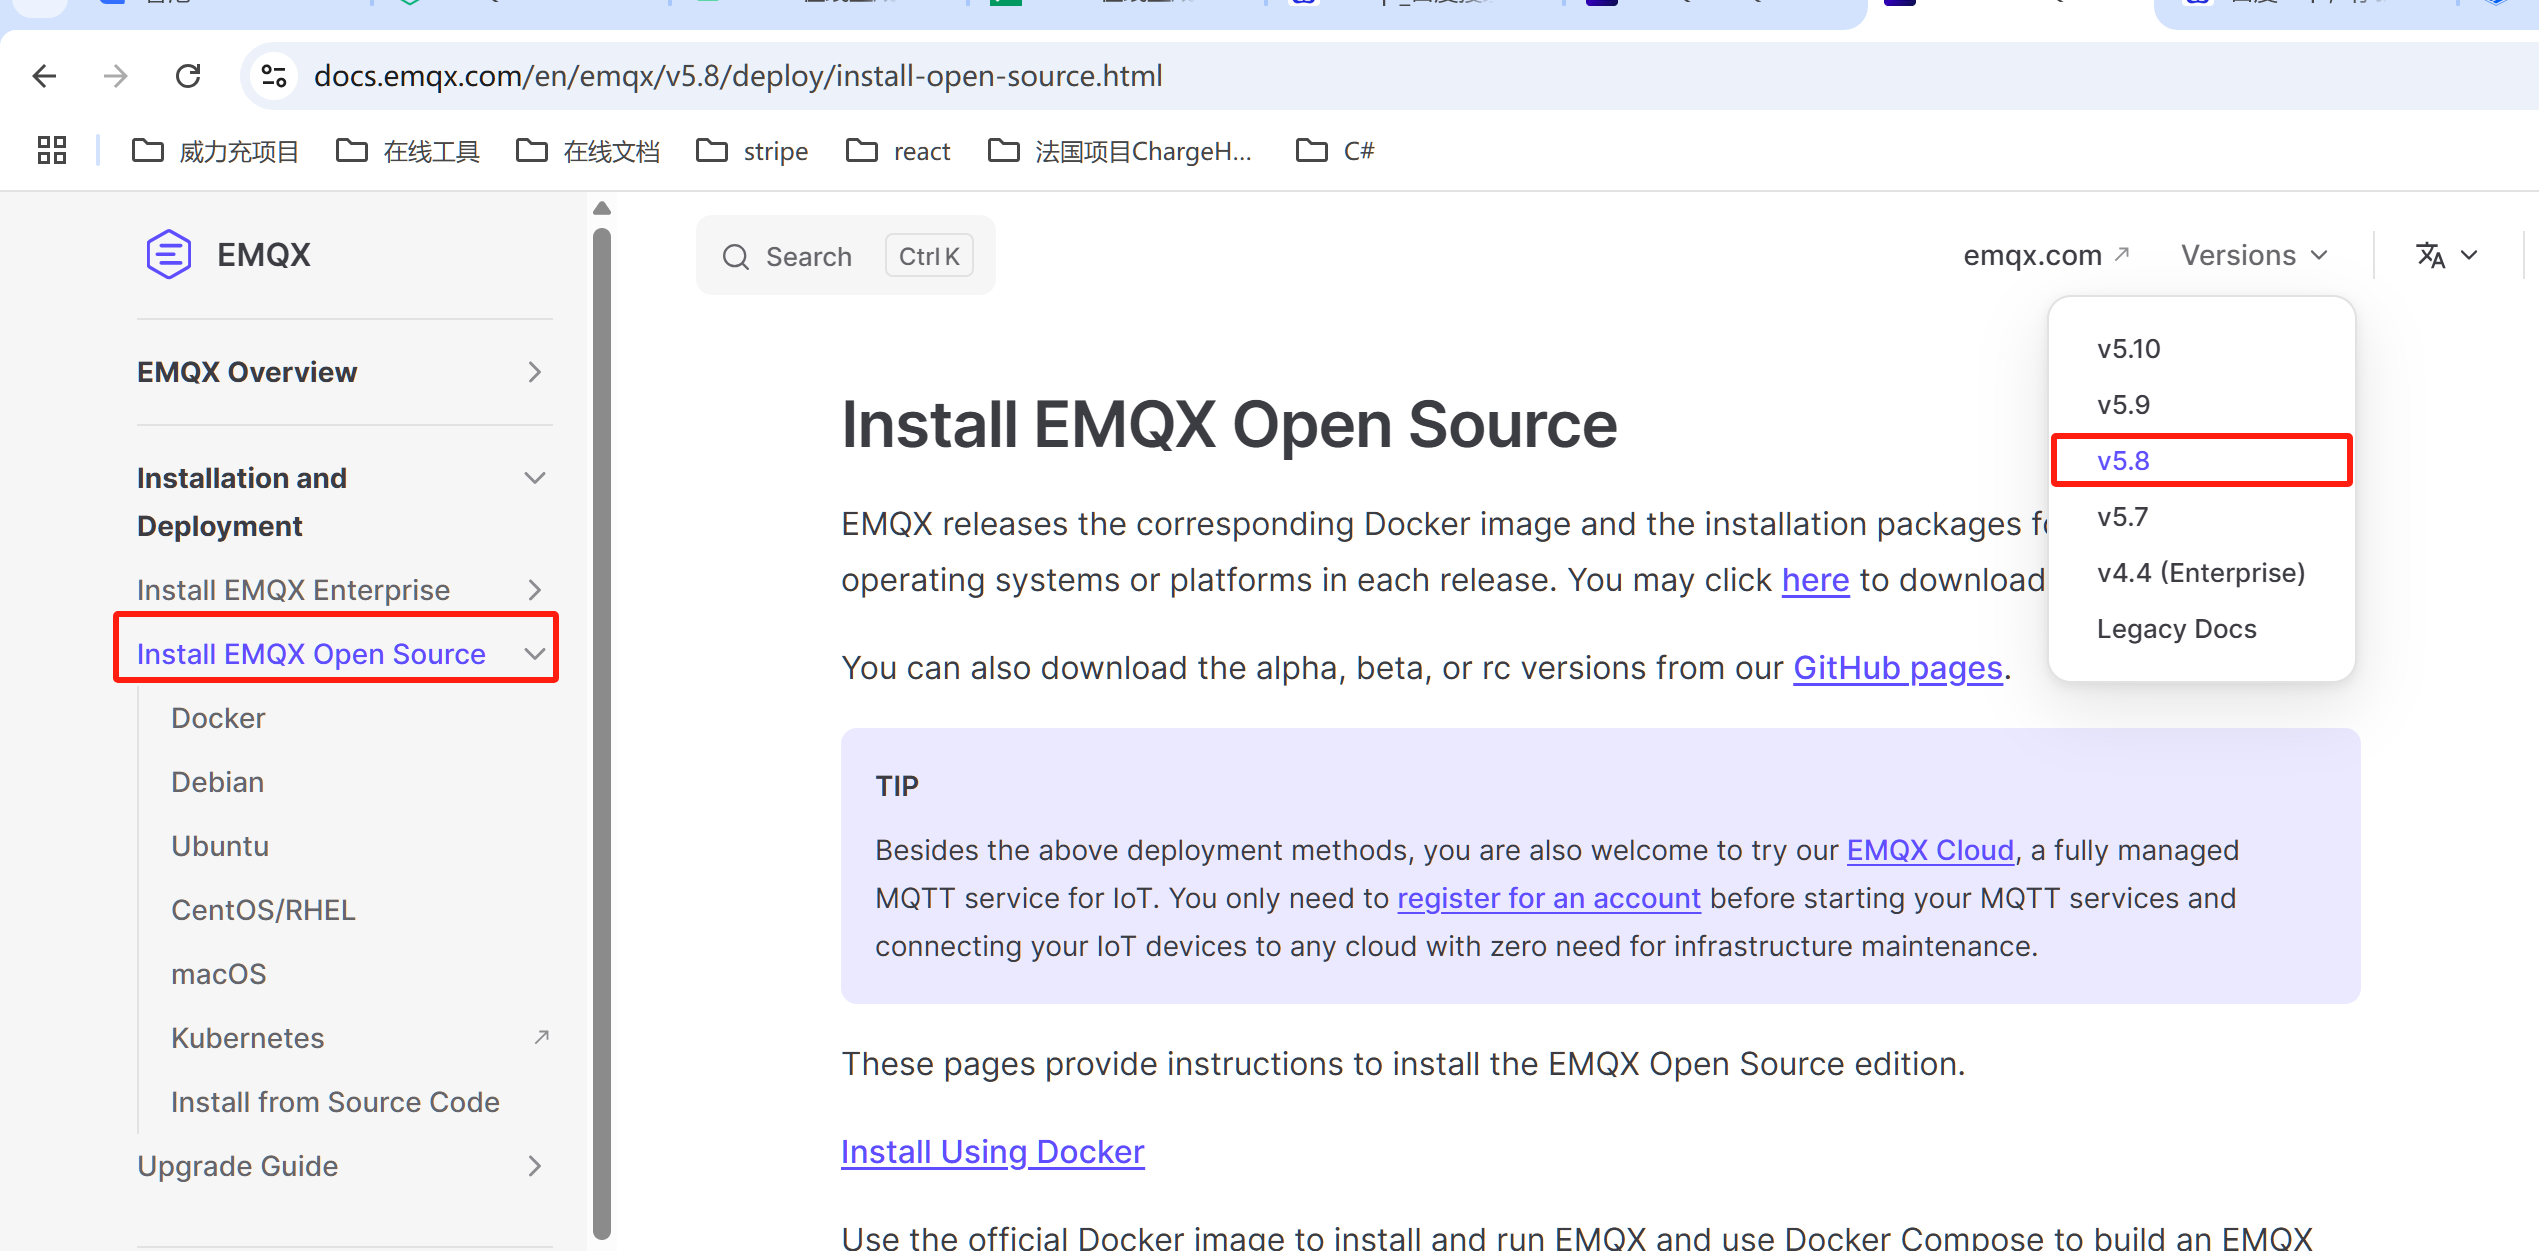Open the emqx.com external link
The height and width of the screenshot is (1251, 2539).
(2047, 255)
